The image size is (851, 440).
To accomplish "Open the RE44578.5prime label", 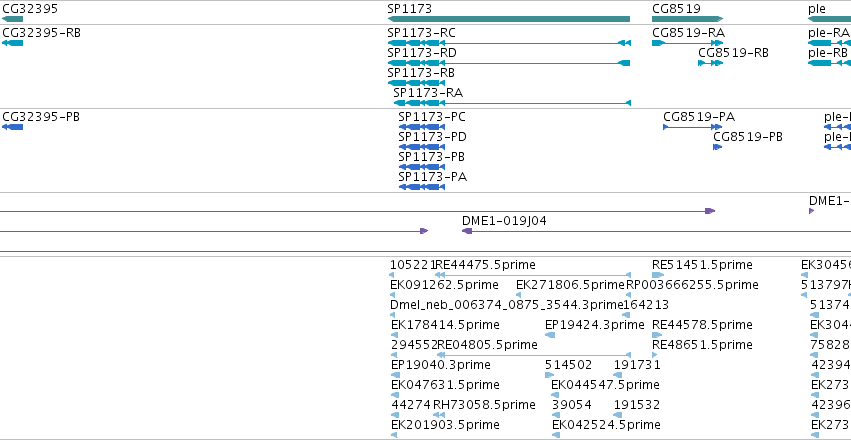I will click(702, 325).
